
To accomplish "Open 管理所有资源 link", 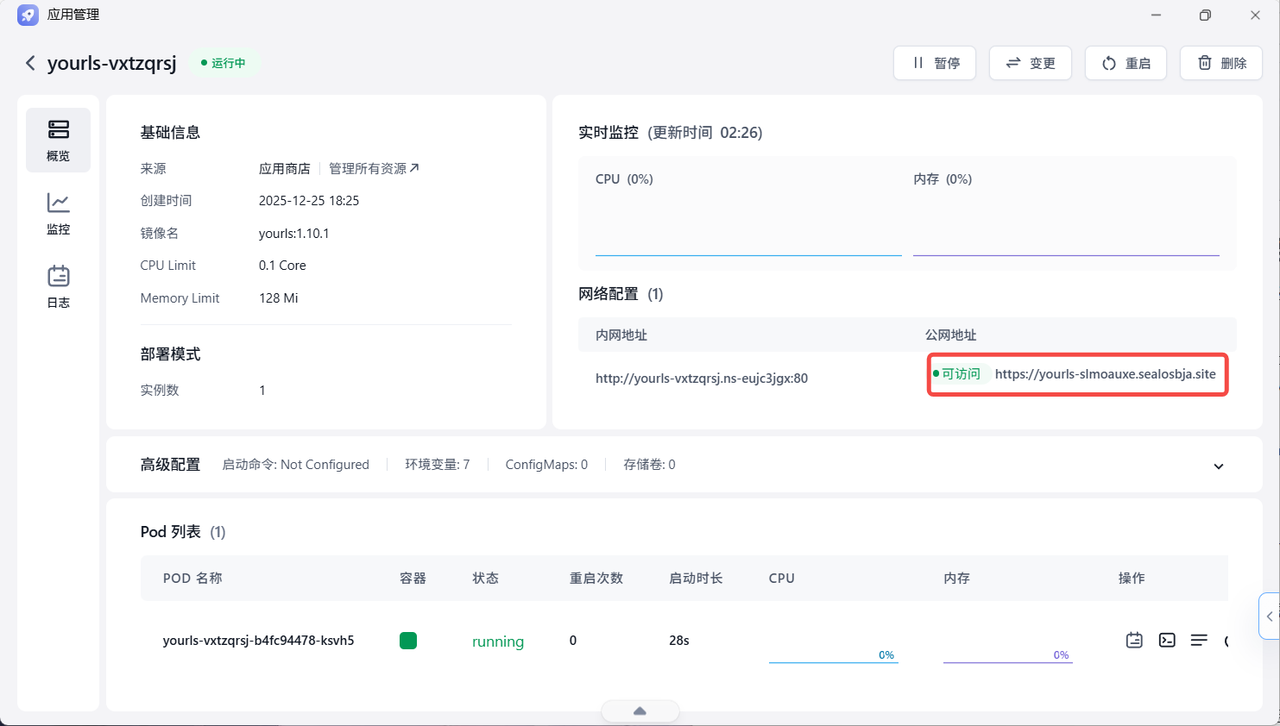I will (374, 169).
